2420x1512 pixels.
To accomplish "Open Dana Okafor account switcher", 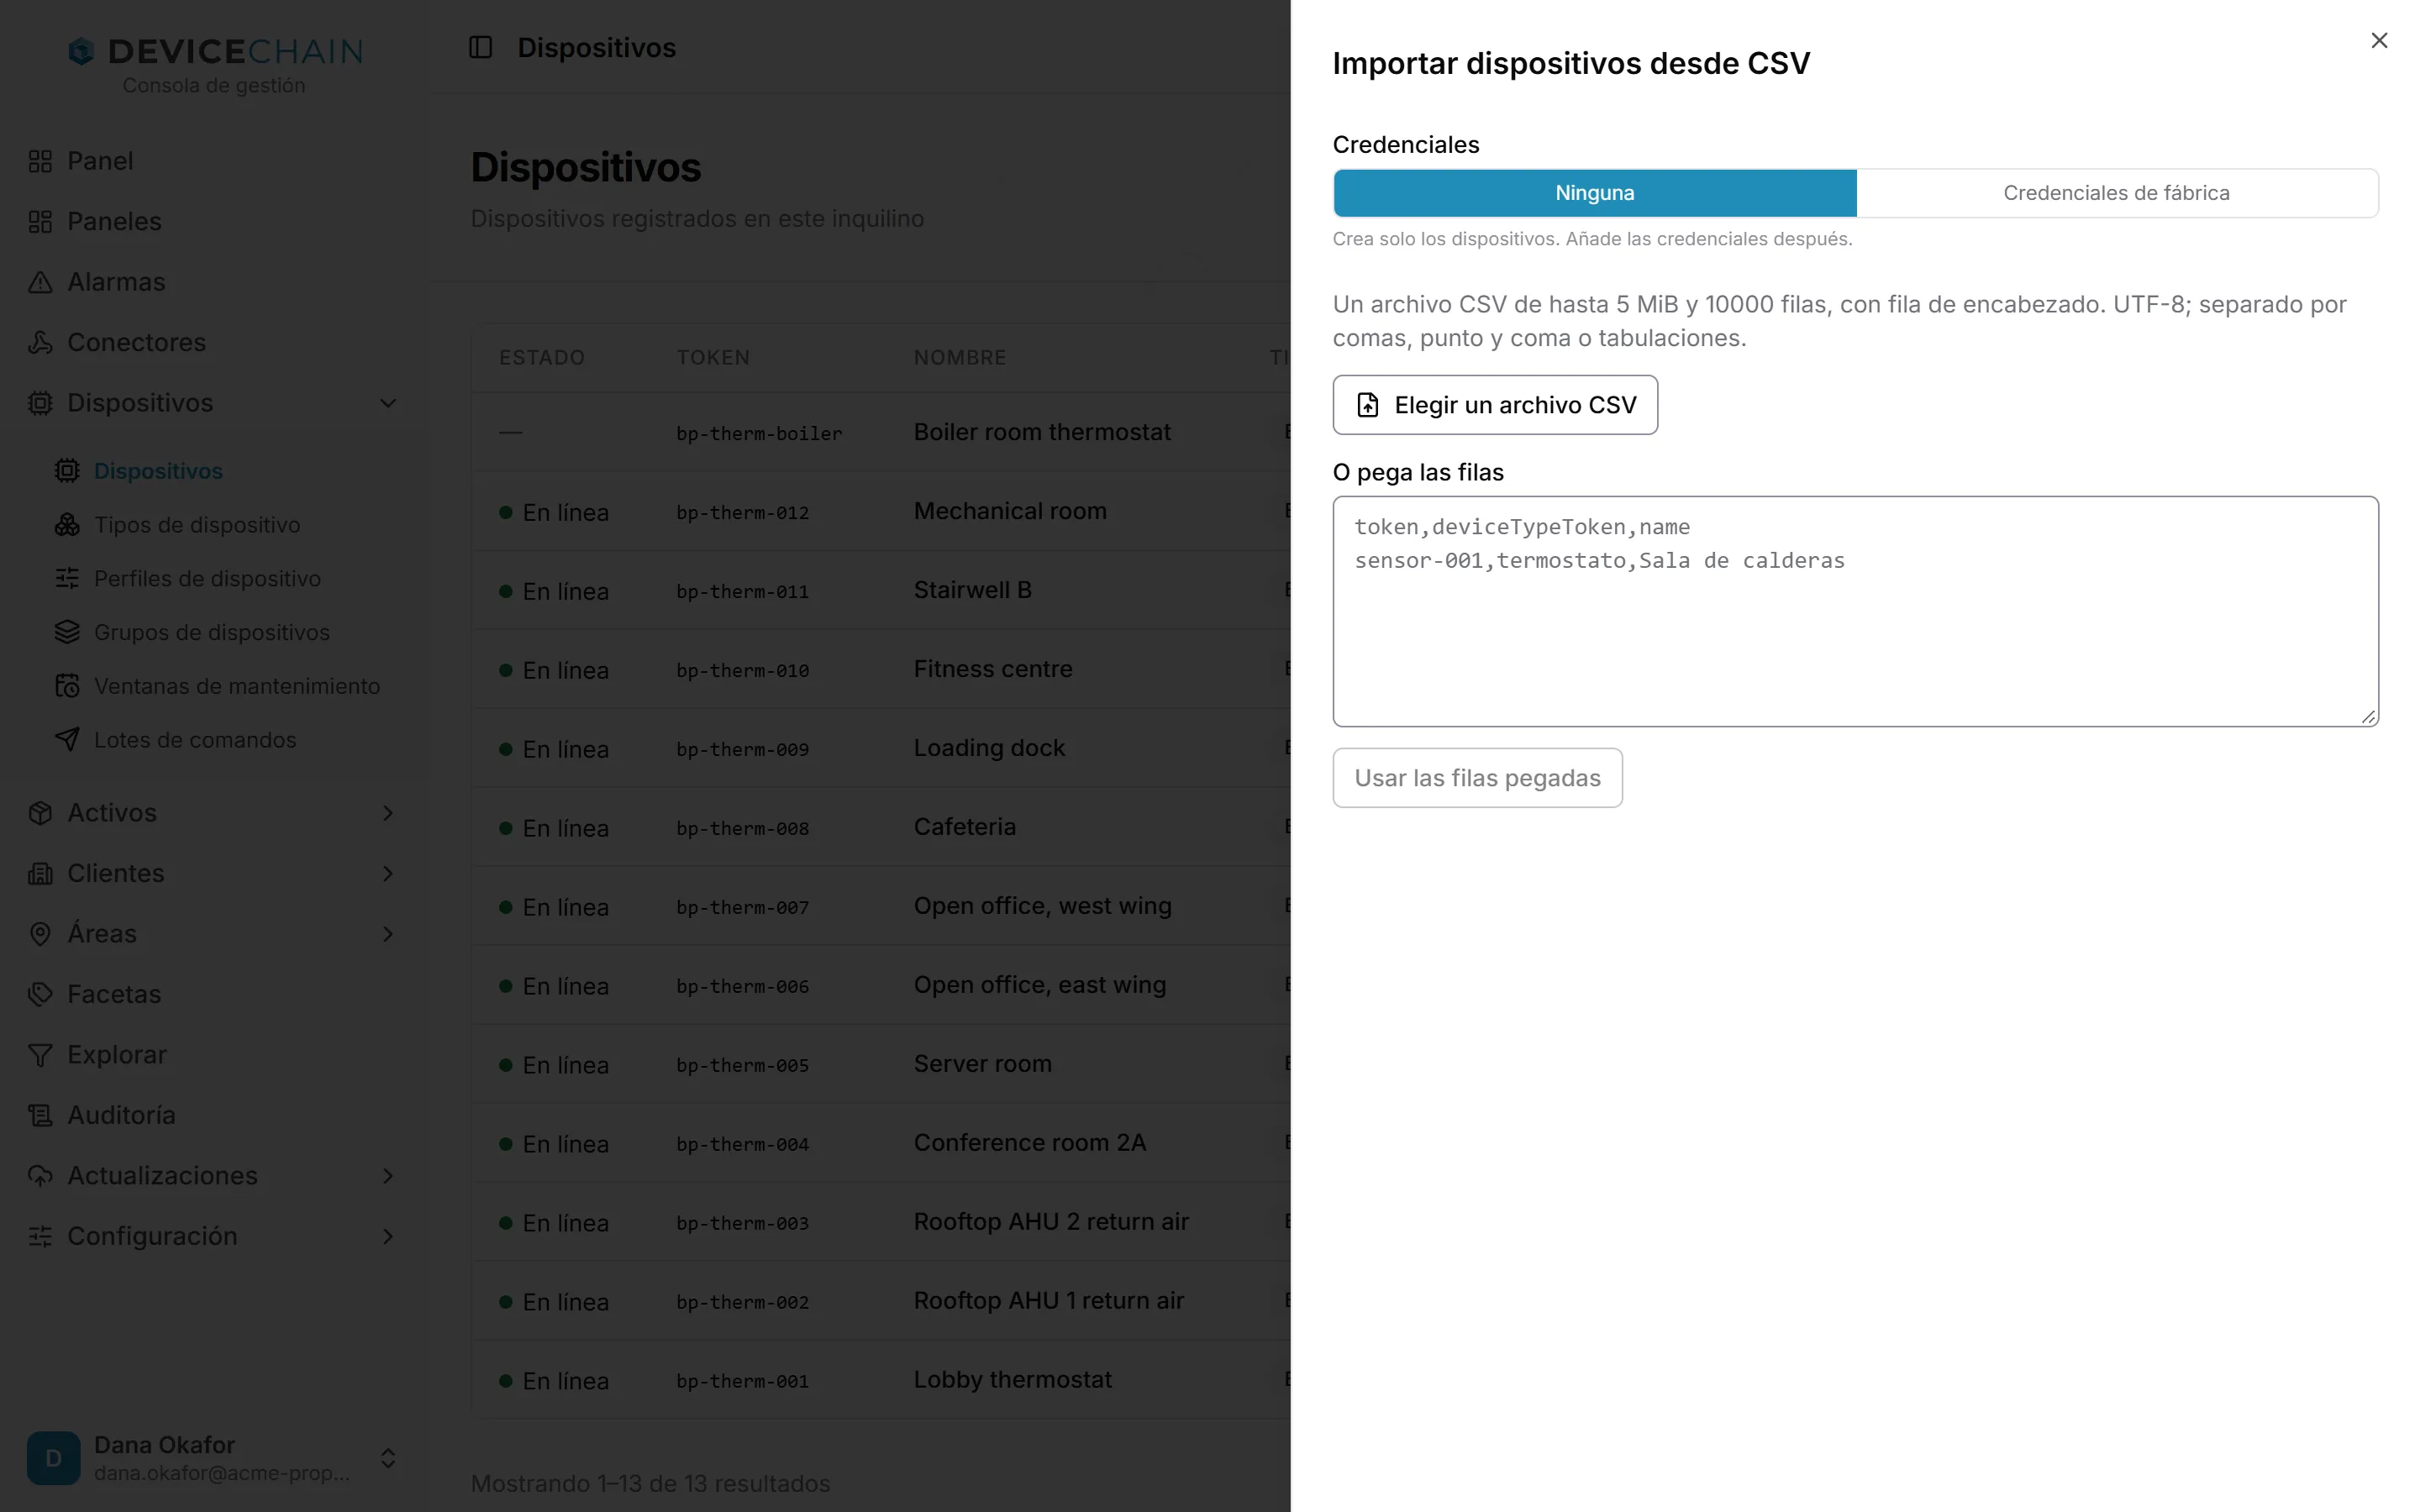I will tap(213, 1458).
